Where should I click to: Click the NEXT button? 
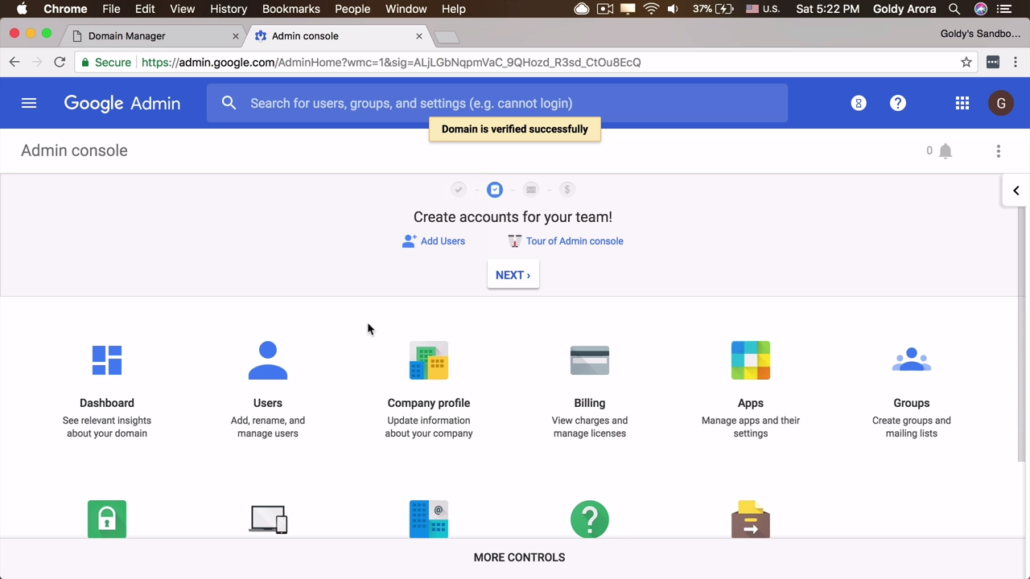513,275
